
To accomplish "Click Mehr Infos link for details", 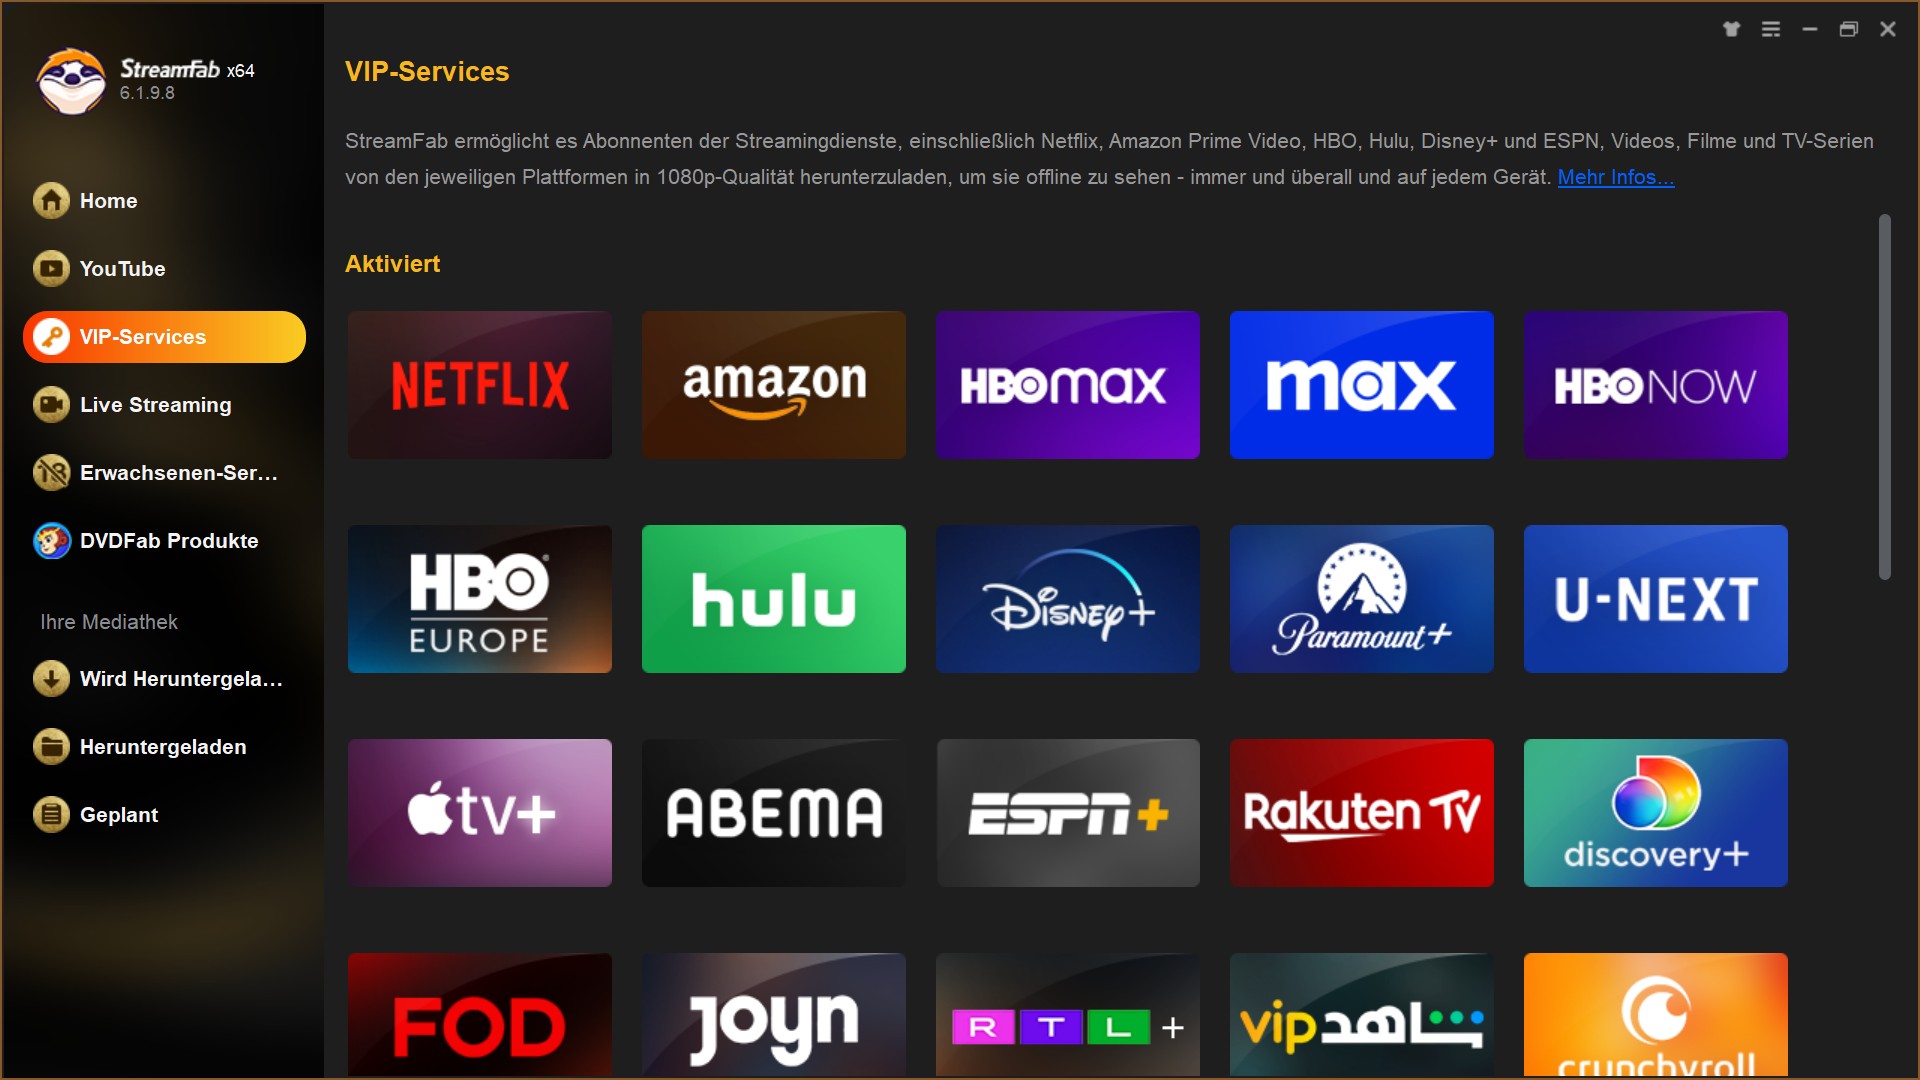I will [x=1615, y=177].
